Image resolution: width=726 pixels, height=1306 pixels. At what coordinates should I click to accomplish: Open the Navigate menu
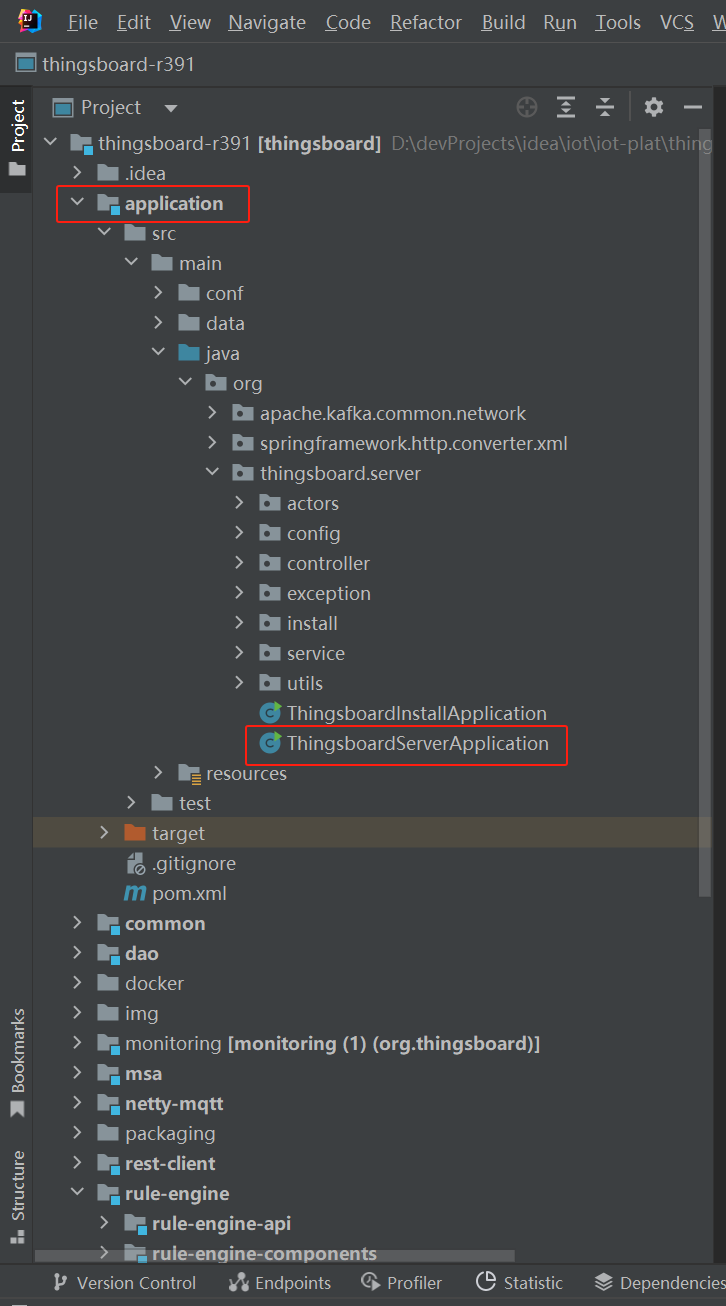(268, 22)
